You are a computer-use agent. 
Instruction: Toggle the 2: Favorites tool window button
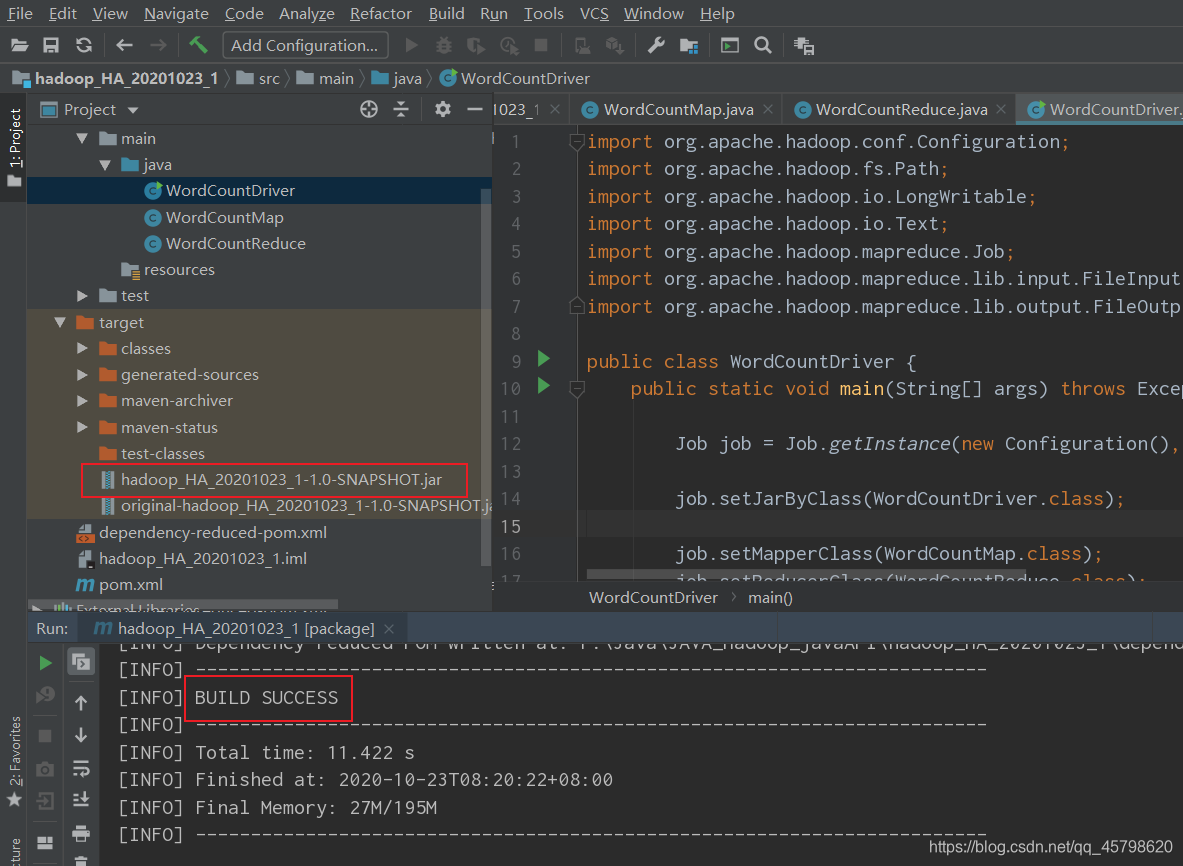[x=14, y=760]
